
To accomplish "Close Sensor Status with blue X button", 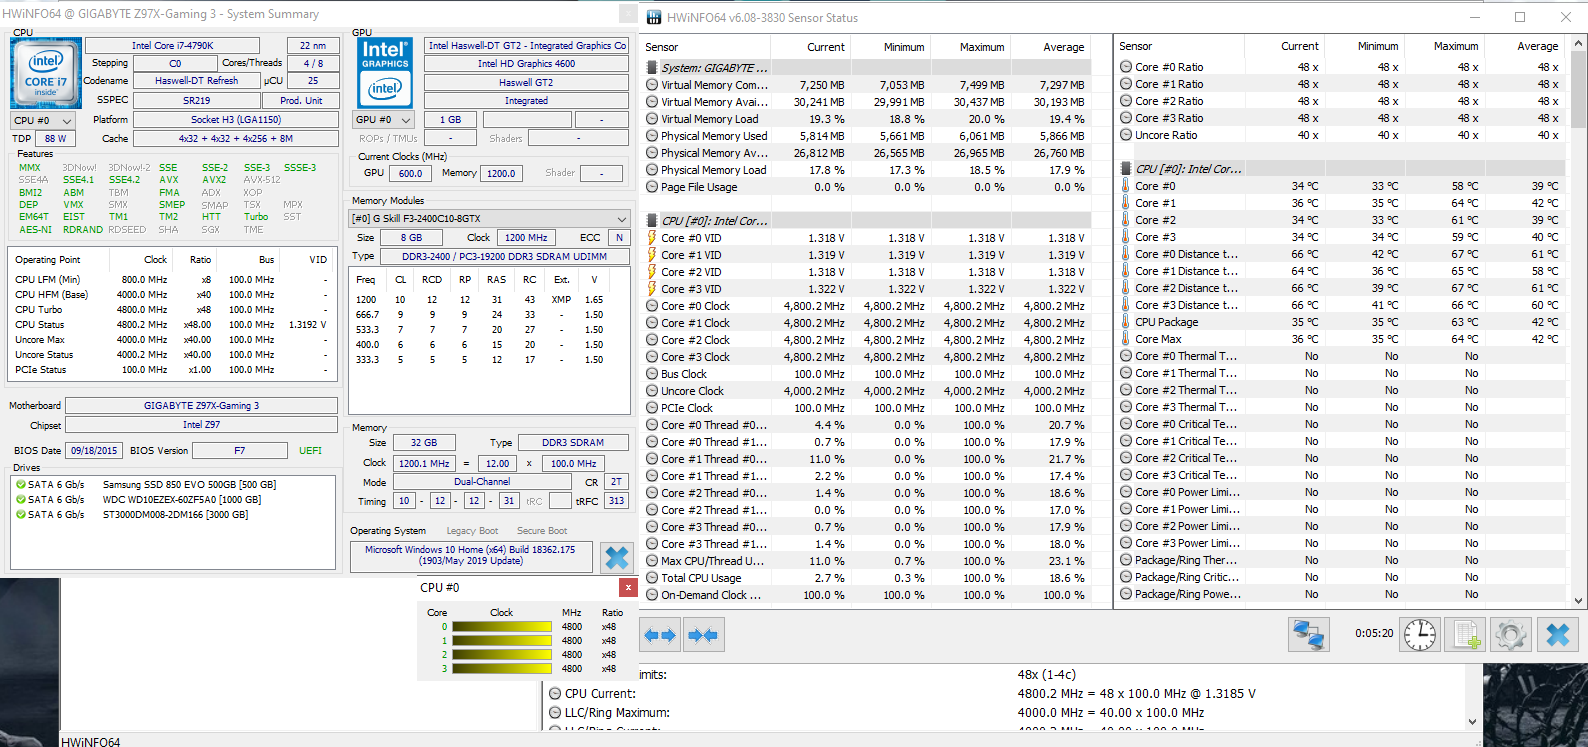I will 1558,634.
